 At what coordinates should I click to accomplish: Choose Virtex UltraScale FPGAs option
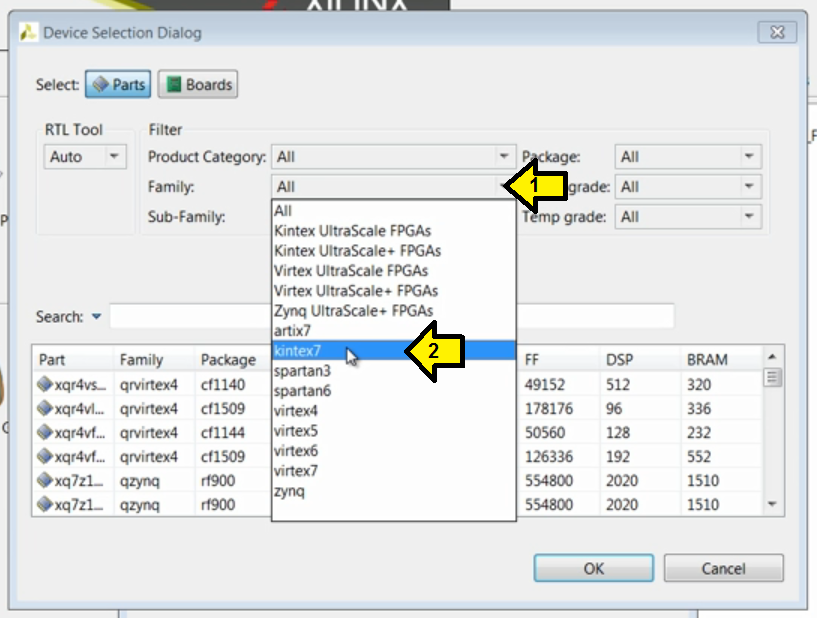(393, 271)
